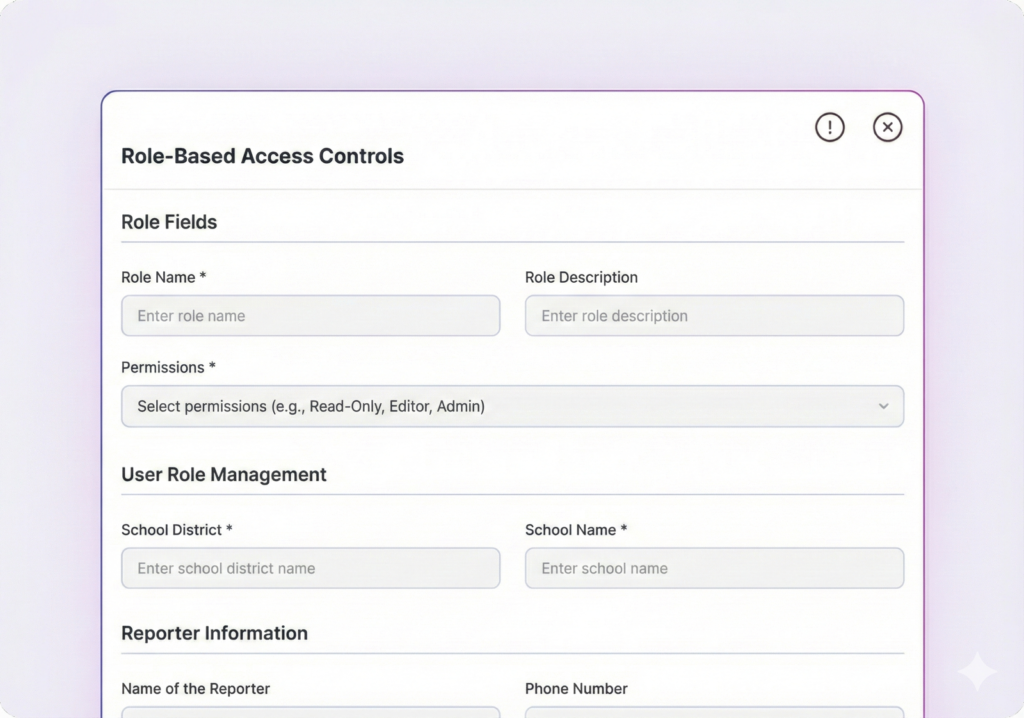The image size is (1024, 718).
Task: Click the Phone Number label
Action: pos(576,688)
